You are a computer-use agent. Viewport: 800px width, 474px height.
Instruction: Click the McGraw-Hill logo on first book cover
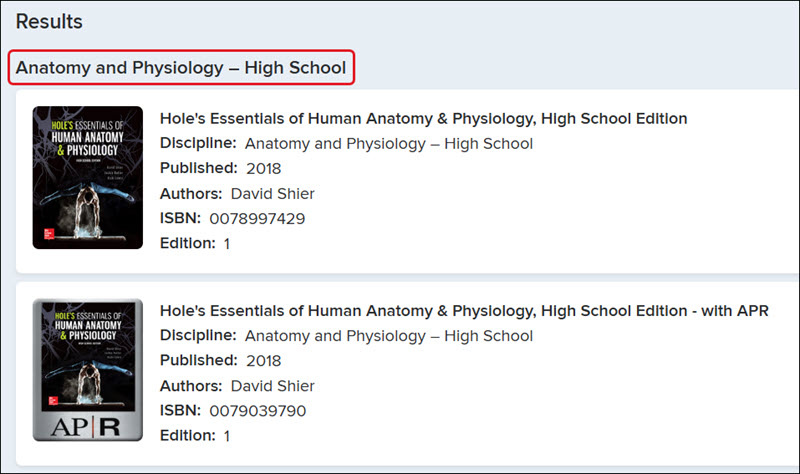pyautogui.click(x=49, y=234)
